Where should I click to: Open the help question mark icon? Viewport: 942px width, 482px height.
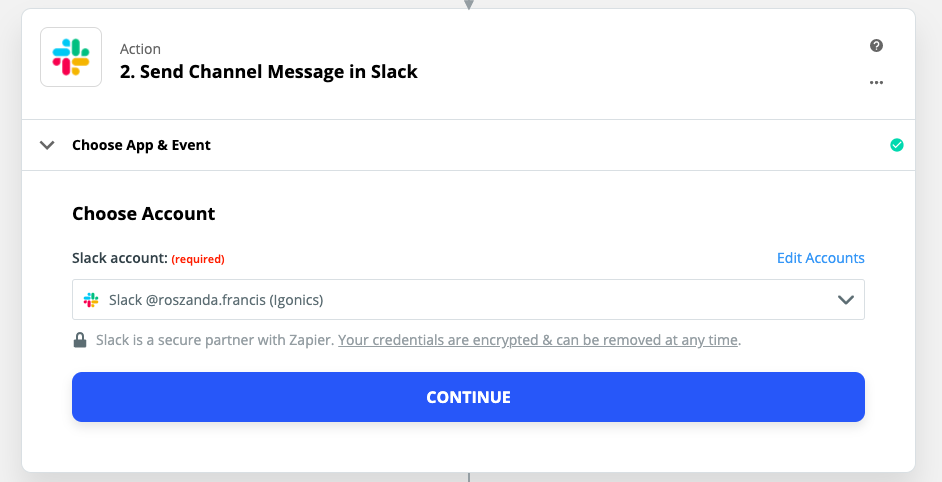coord(876,46)
